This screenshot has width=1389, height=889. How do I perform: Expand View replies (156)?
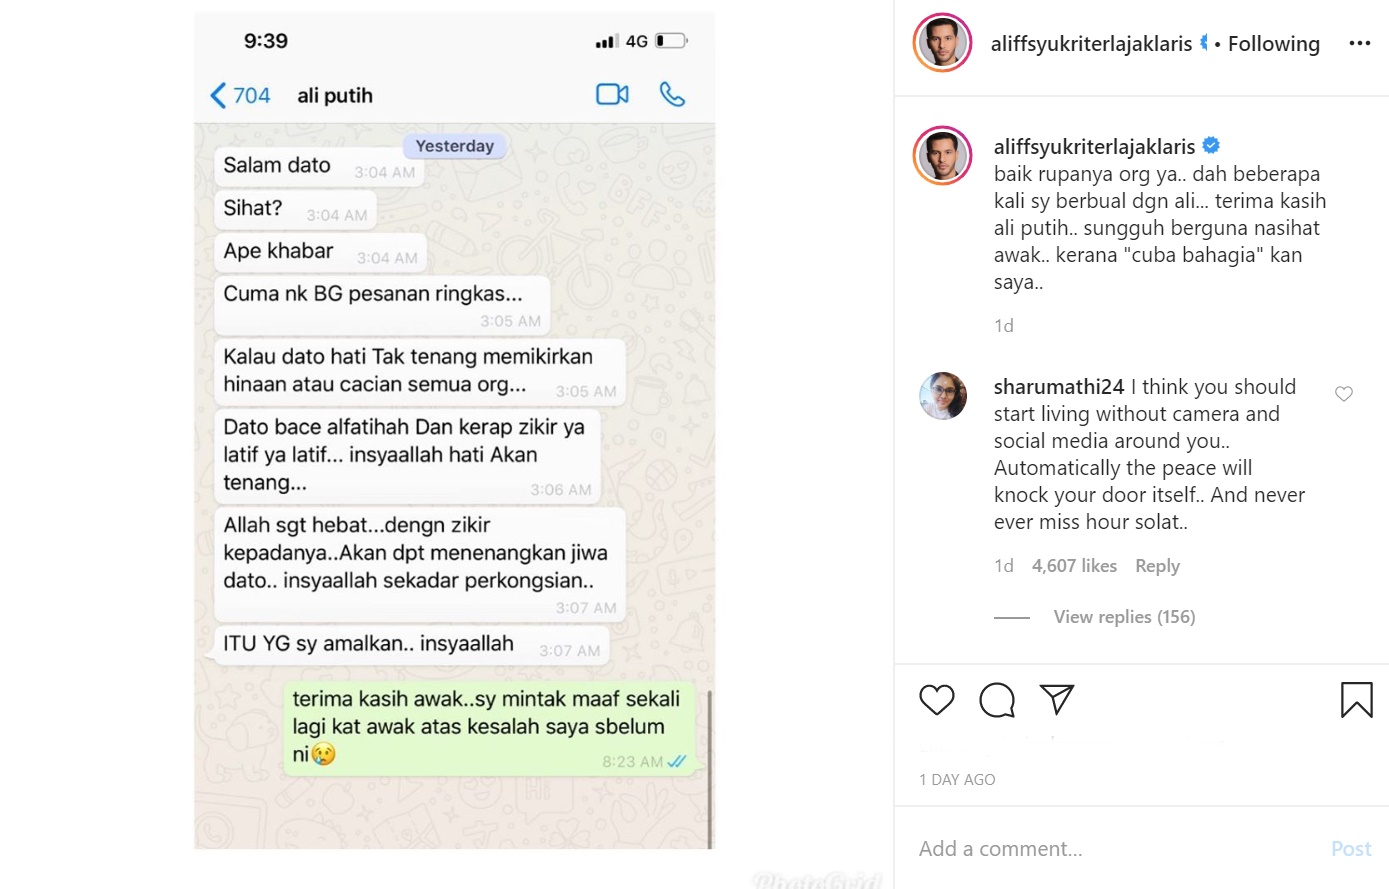tap(1124, 617)
